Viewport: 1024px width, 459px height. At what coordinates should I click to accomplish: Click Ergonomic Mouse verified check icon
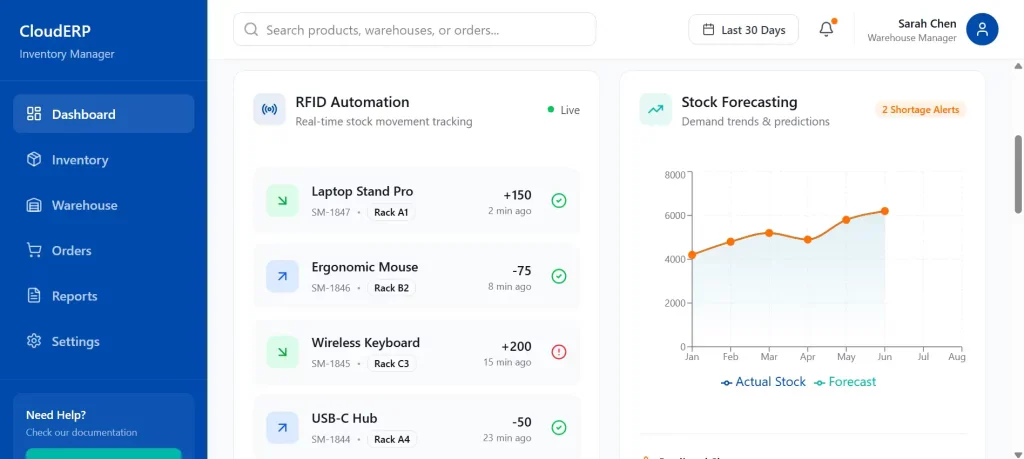(x=558, y=276)
